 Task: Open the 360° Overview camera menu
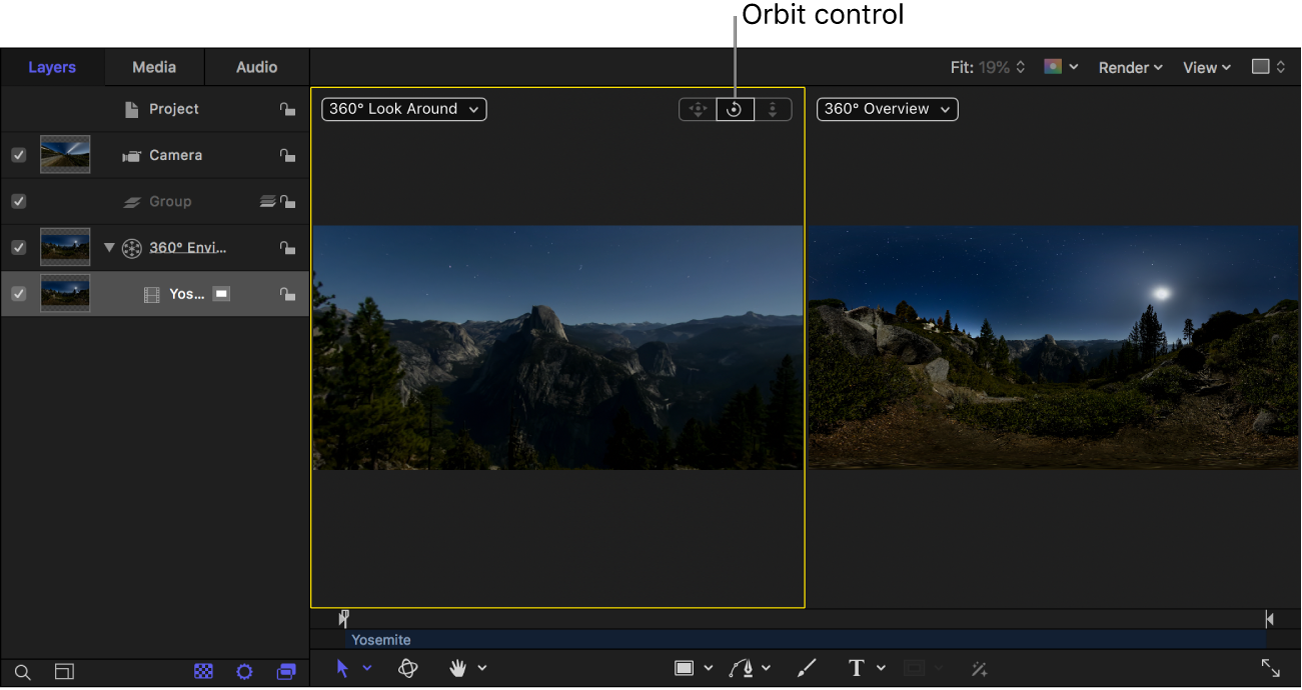[x=887, y=109]
